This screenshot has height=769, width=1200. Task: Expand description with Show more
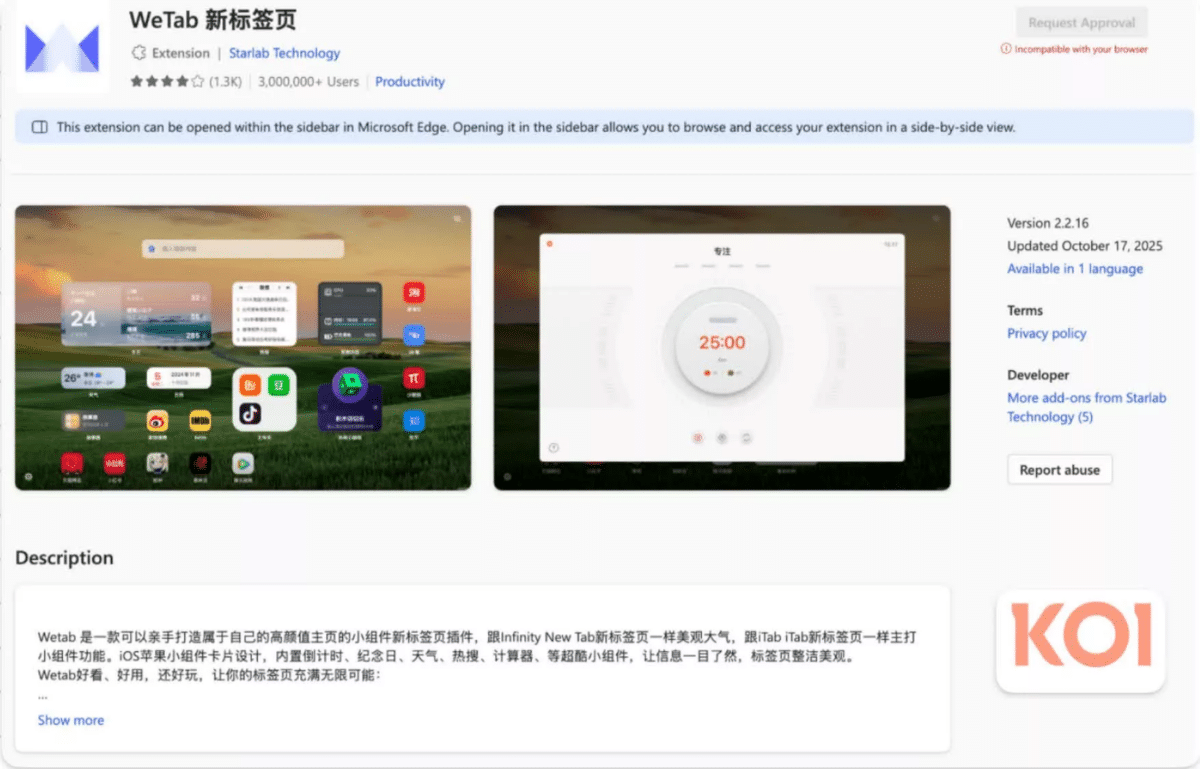71,720
